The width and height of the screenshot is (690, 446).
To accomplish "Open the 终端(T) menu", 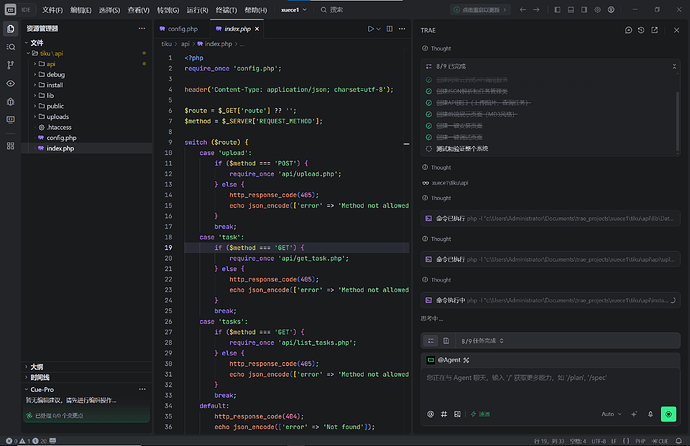I will [x=226, y=10].
